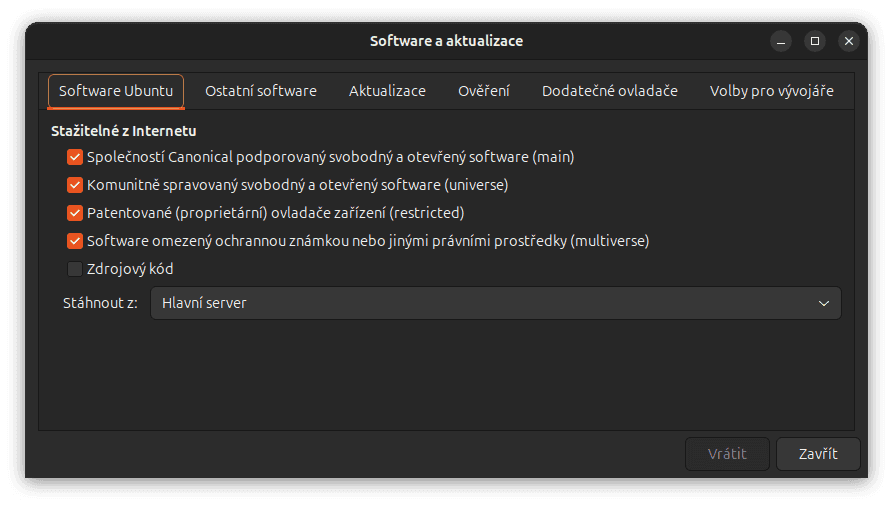
Task: Toggle the community software (universe) checkbox
Action: [74, 185]
